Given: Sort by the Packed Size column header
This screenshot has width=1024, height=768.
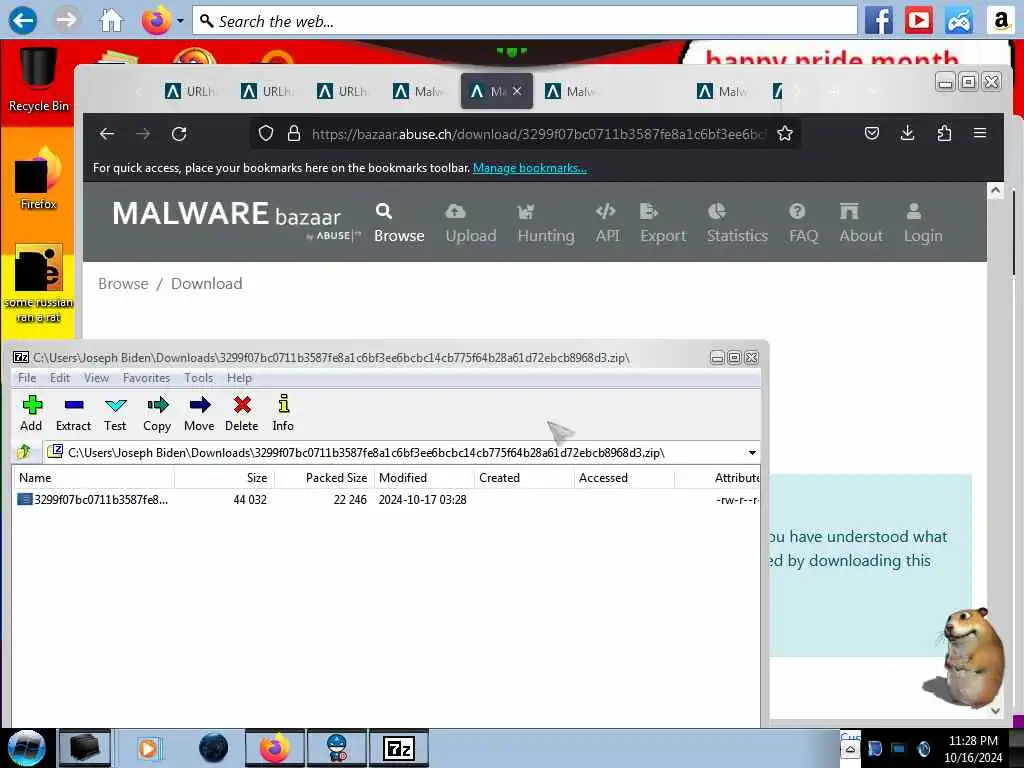Looking at the screenshot, I should pos(325,477).
